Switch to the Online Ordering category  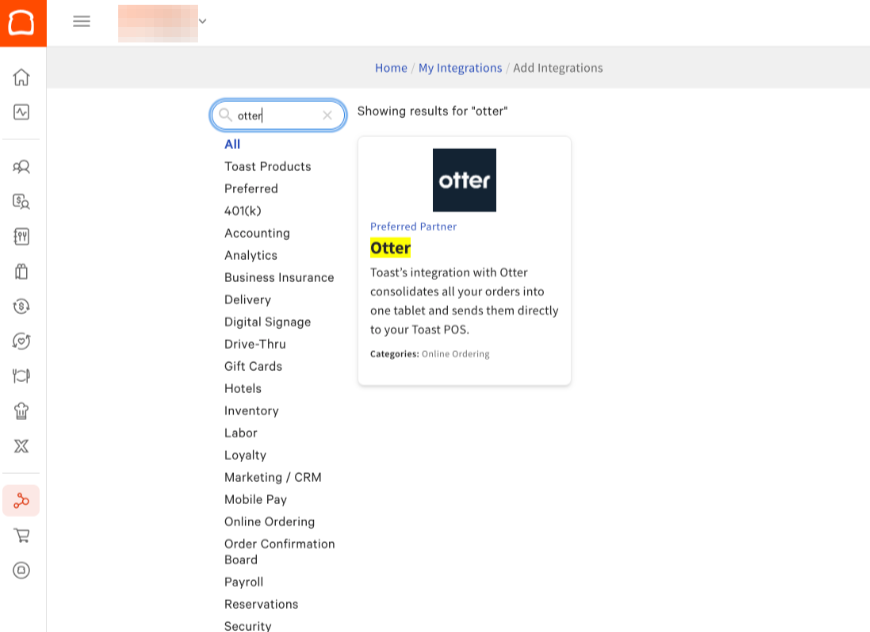269,521
